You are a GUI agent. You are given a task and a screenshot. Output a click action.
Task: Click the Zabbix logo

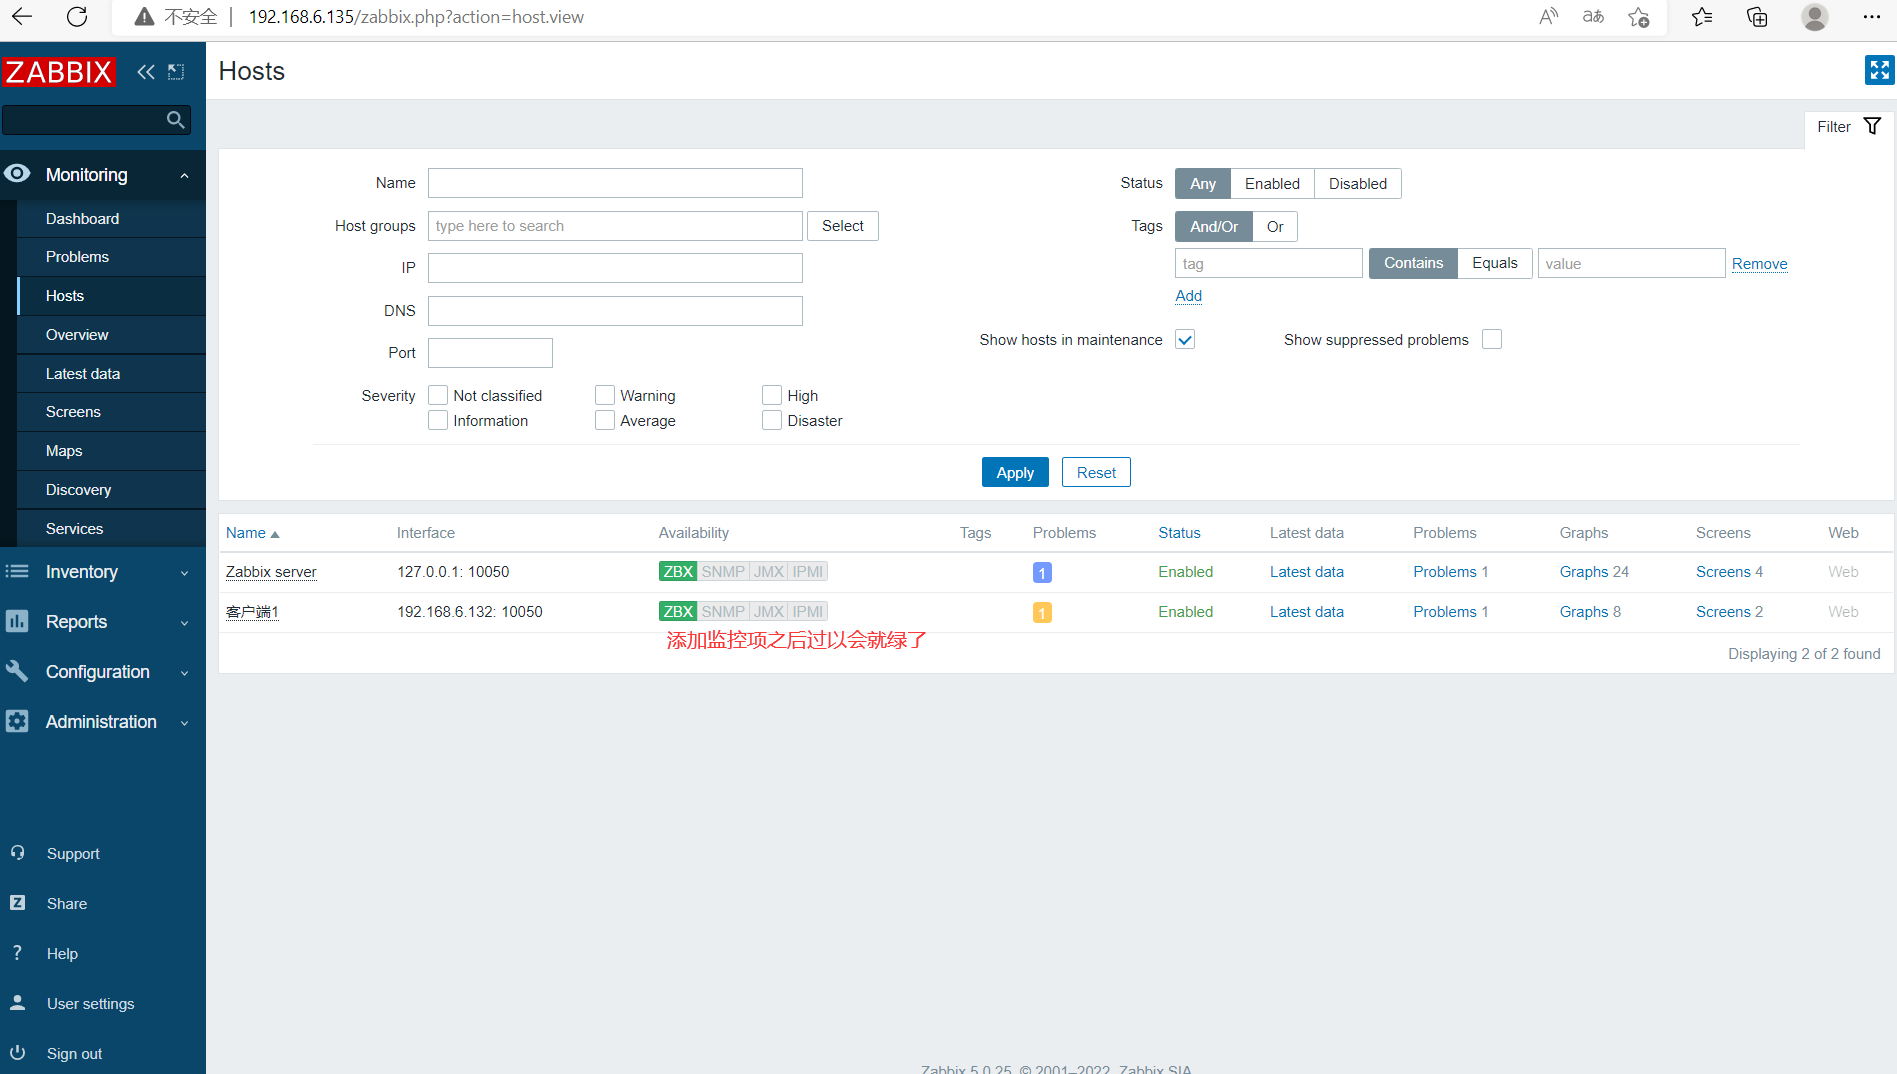[58, 72]
